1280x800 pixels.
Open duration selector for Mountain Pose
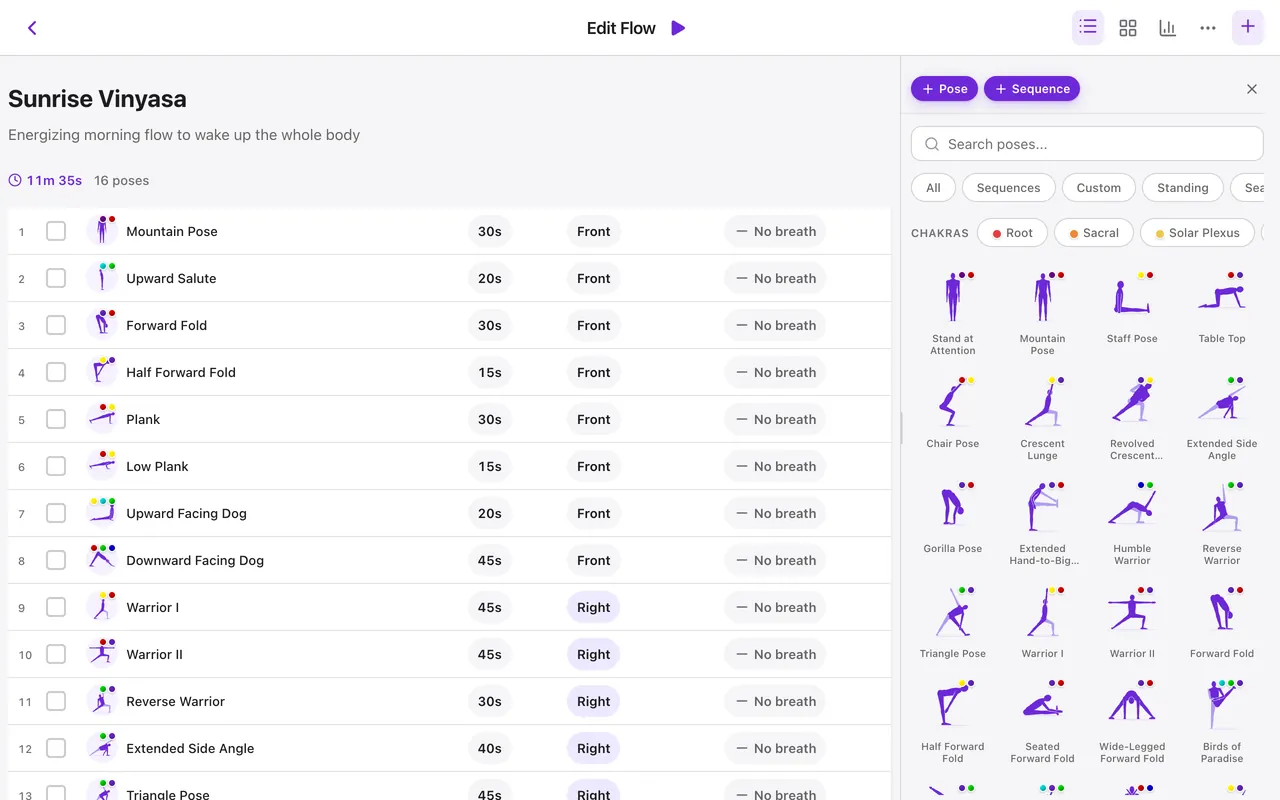point(490,231)
